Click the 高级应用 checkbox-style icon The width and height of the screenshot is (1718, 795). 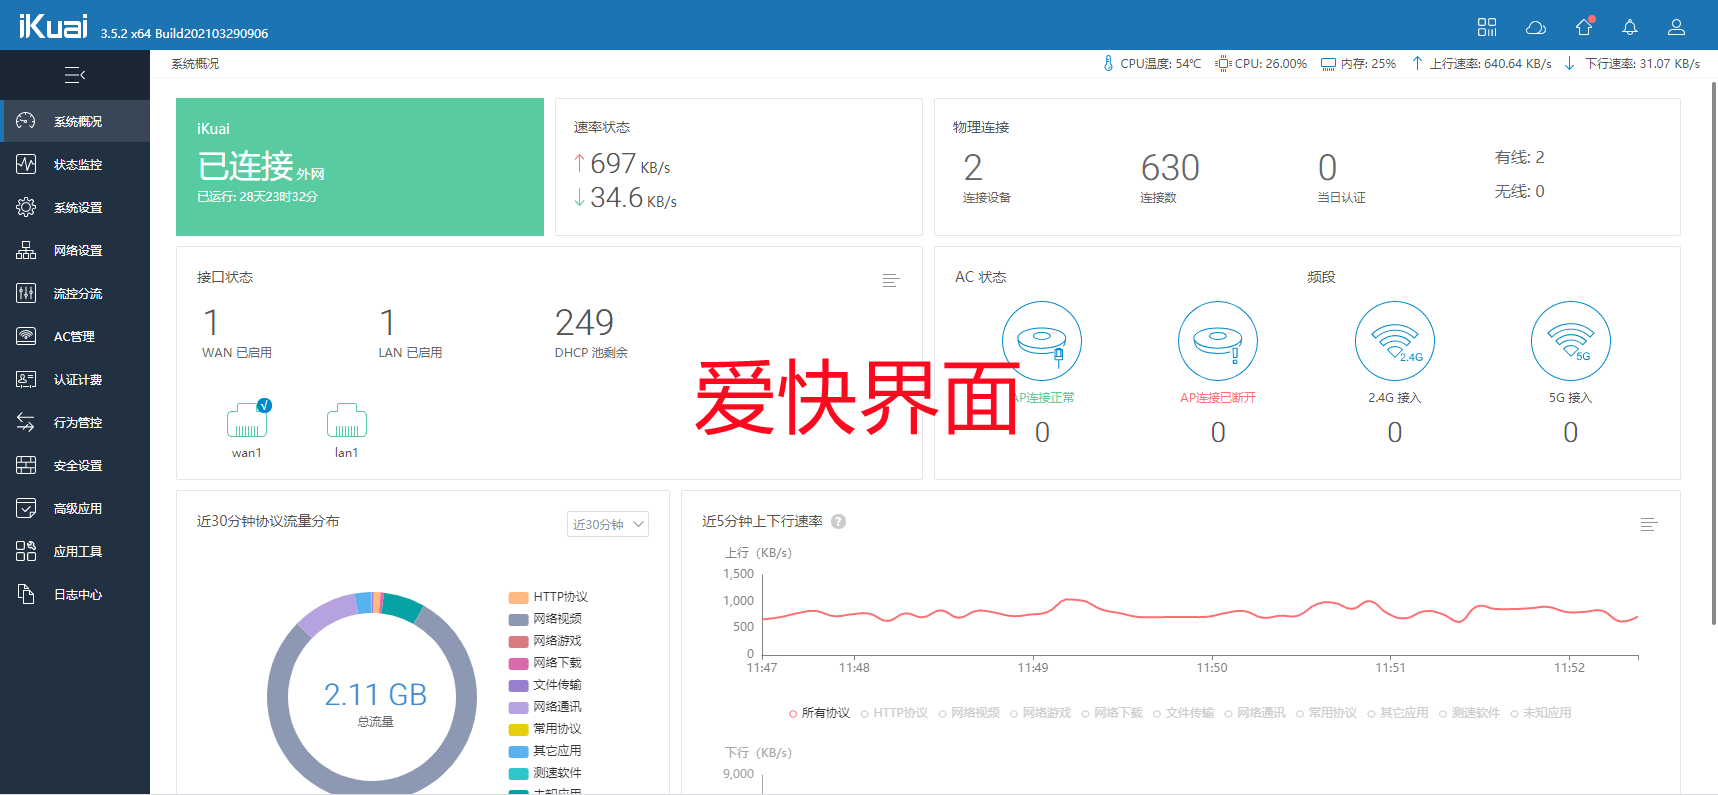(x=26, y=508)
